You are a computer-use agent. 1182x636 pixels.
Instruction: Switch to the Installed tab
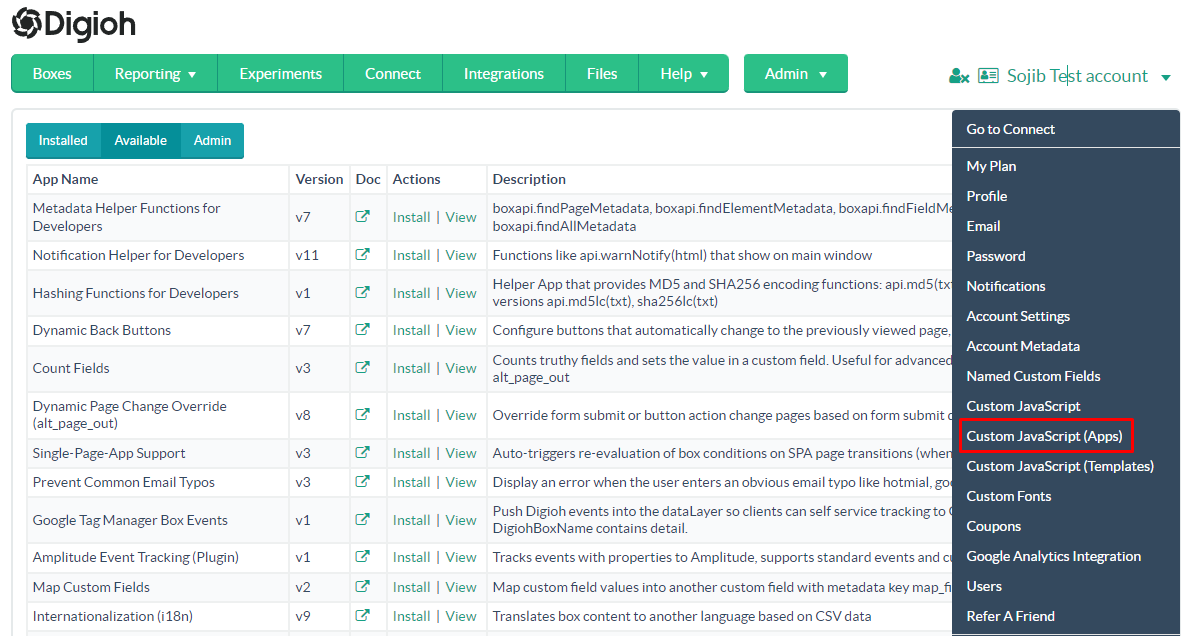[63, 141]
